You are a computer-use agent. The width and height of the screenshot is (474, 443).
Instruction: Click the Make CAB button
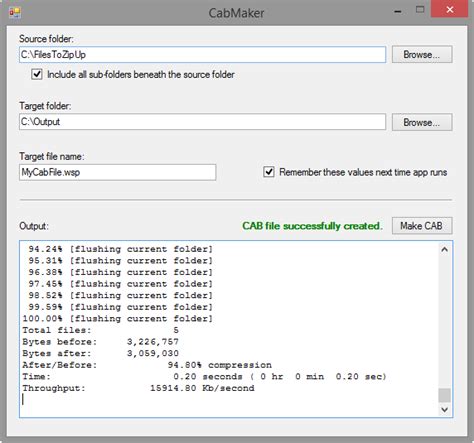click(x=422, y=226)
